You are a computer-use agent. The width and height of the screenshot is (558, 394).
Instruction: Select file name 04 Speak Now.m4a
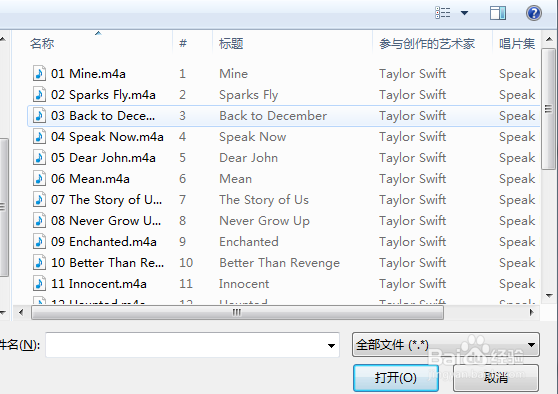[x=107, y=137]
